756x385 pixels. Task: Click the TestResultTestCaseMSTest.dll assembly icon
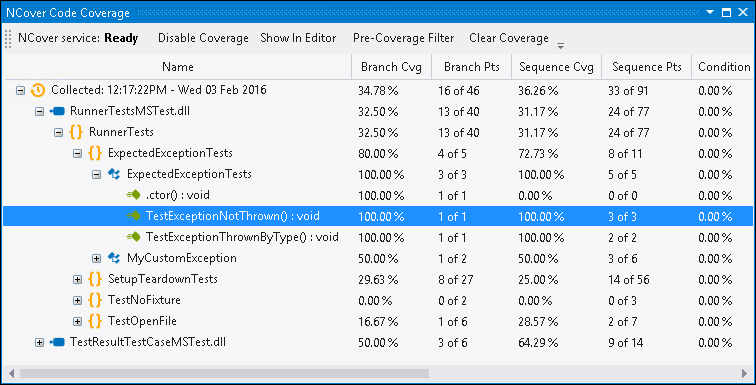[57, 342]
